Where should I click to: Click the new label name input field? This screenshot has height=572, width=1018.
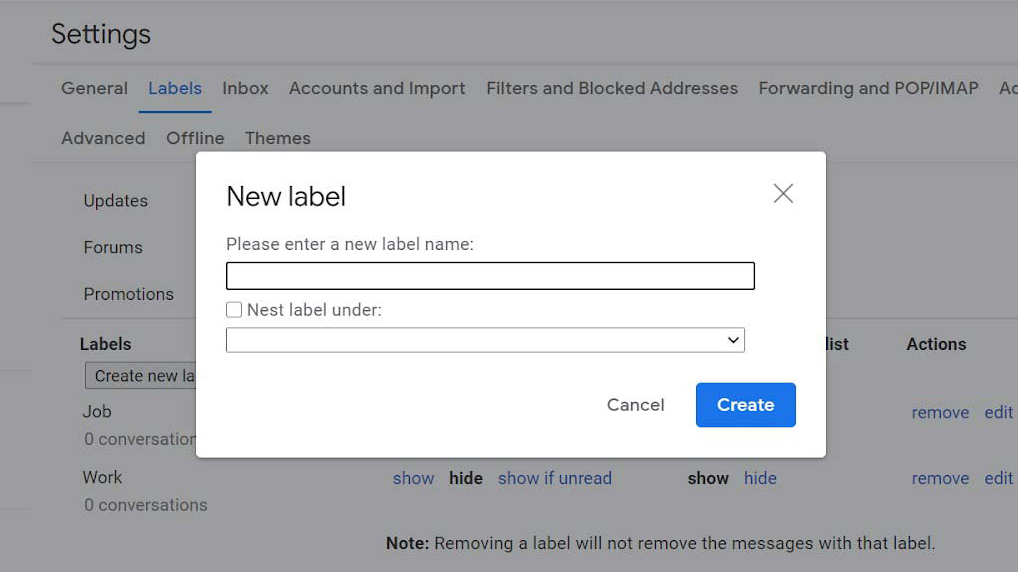(490, 276)
